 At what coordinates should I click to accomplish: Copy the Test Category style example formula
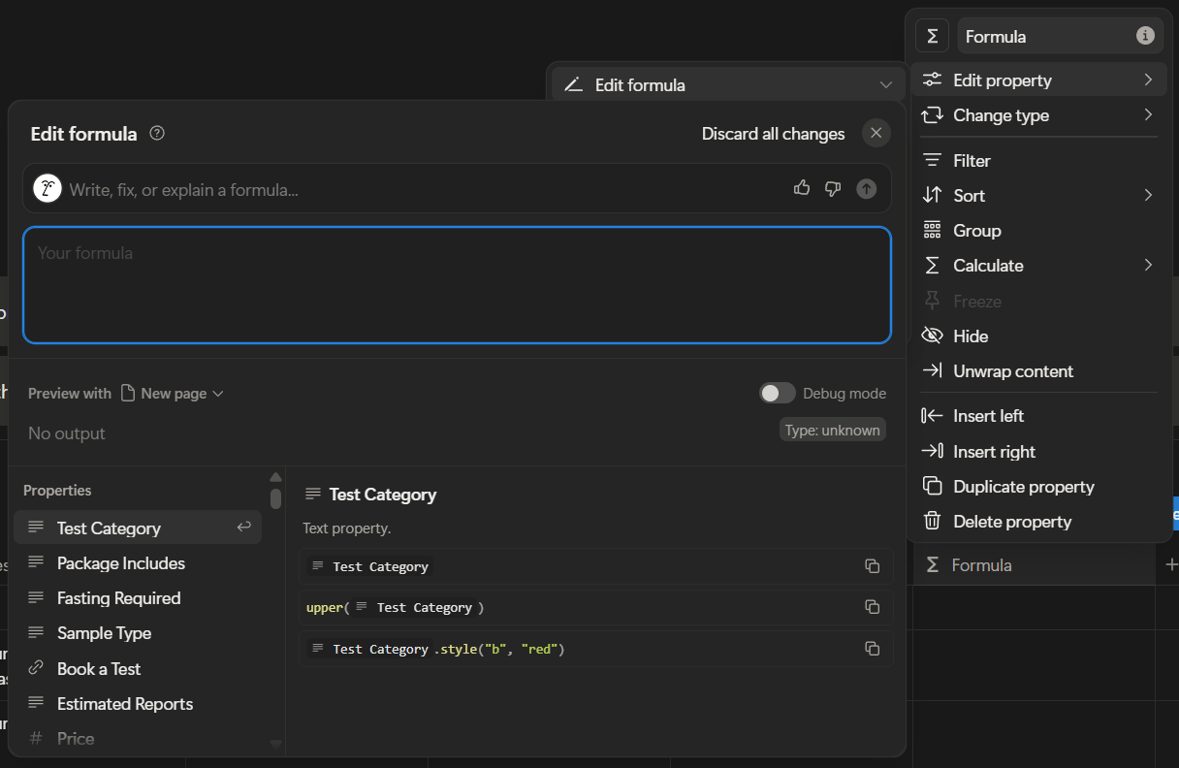point(872,649)
